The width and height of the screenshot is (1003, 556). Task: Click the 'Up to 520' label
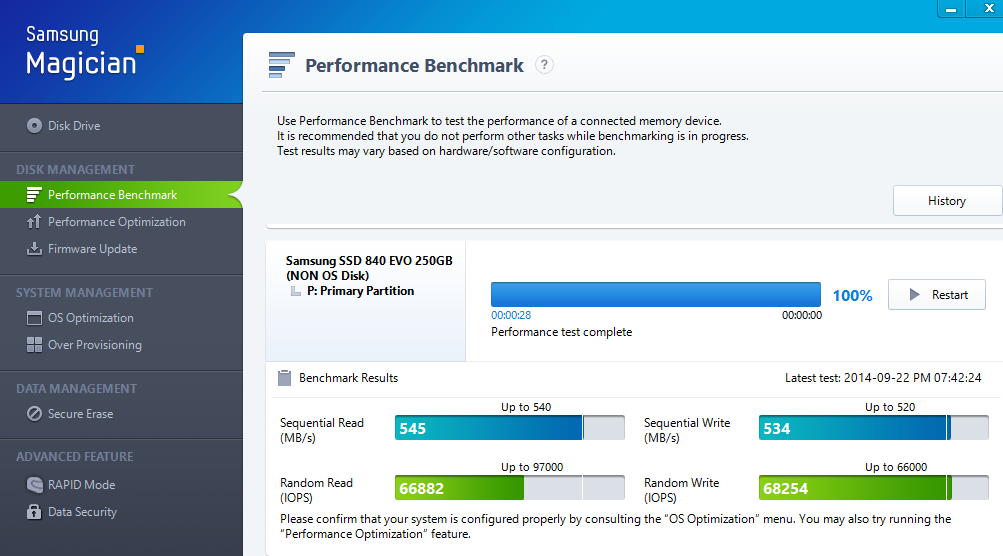(890, 407)
